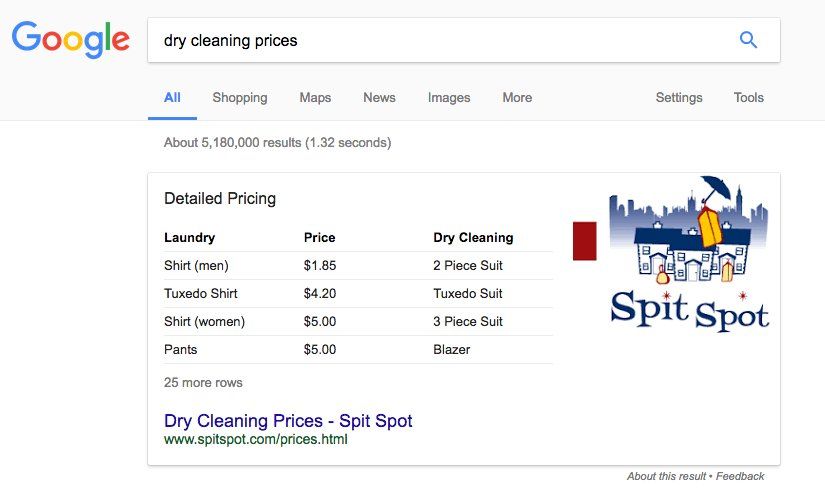Switch to the Images tab
The image size is (825, 488).
click(x=449, y=98)
